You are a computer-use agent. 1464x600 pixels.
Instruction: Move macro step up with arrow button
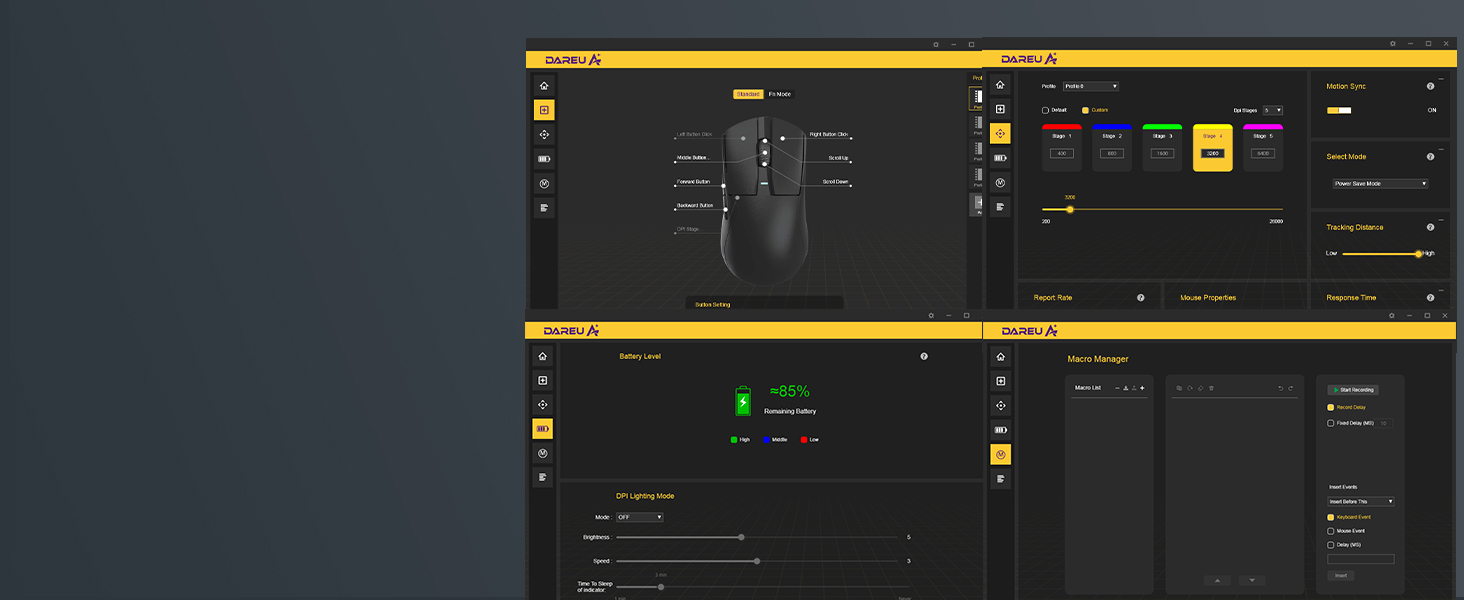tap(1217, 580)
